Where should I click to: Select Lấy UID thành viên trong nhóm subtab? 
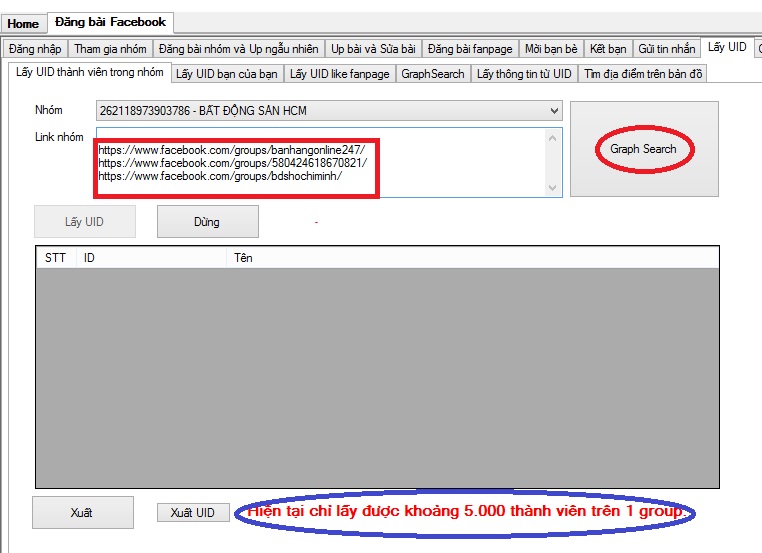pos(90,72)
